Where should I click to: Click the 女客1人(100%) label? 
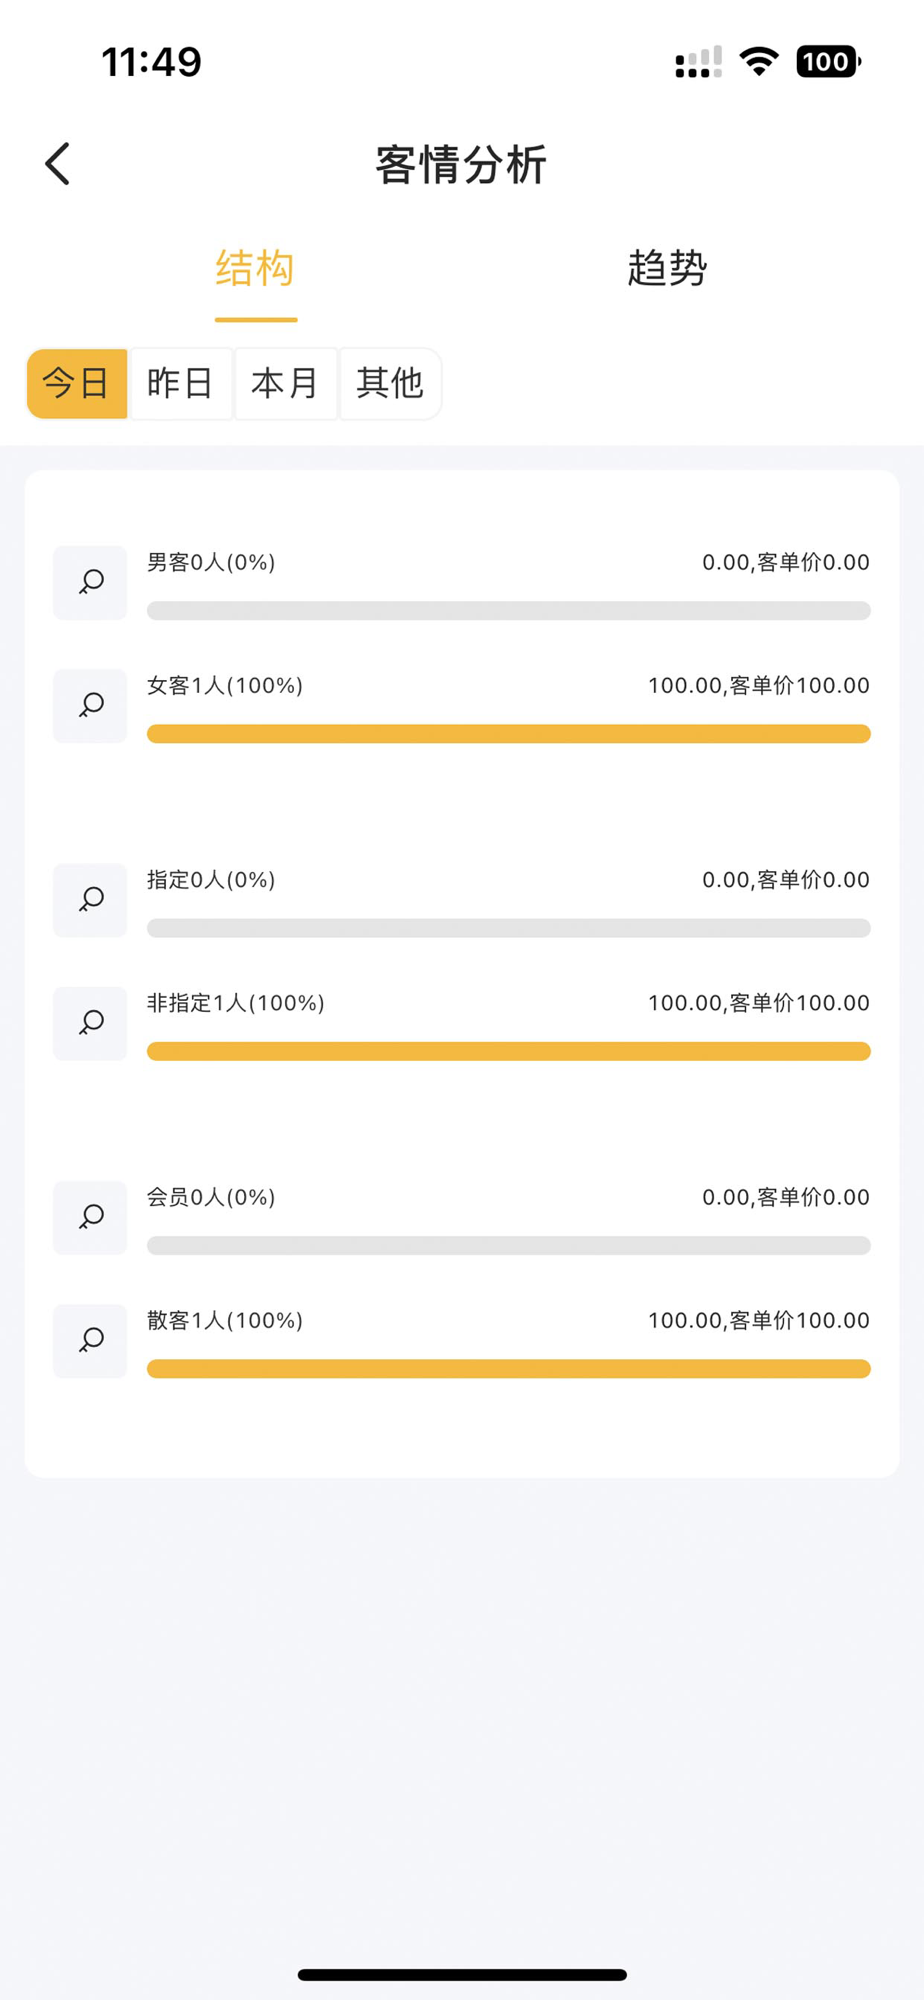coord(225,686)
